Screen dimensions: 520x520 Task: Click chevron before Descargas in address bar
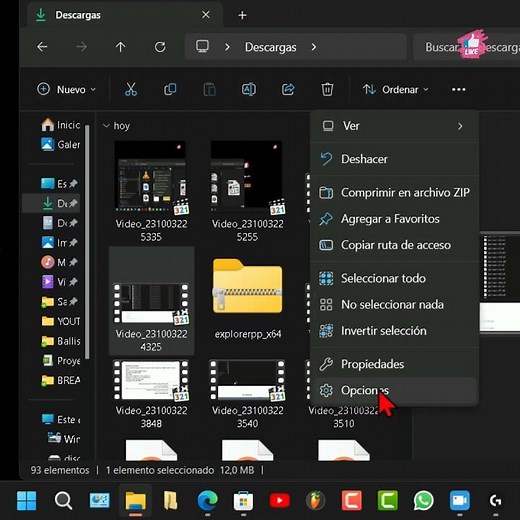(x=227, y=47)
